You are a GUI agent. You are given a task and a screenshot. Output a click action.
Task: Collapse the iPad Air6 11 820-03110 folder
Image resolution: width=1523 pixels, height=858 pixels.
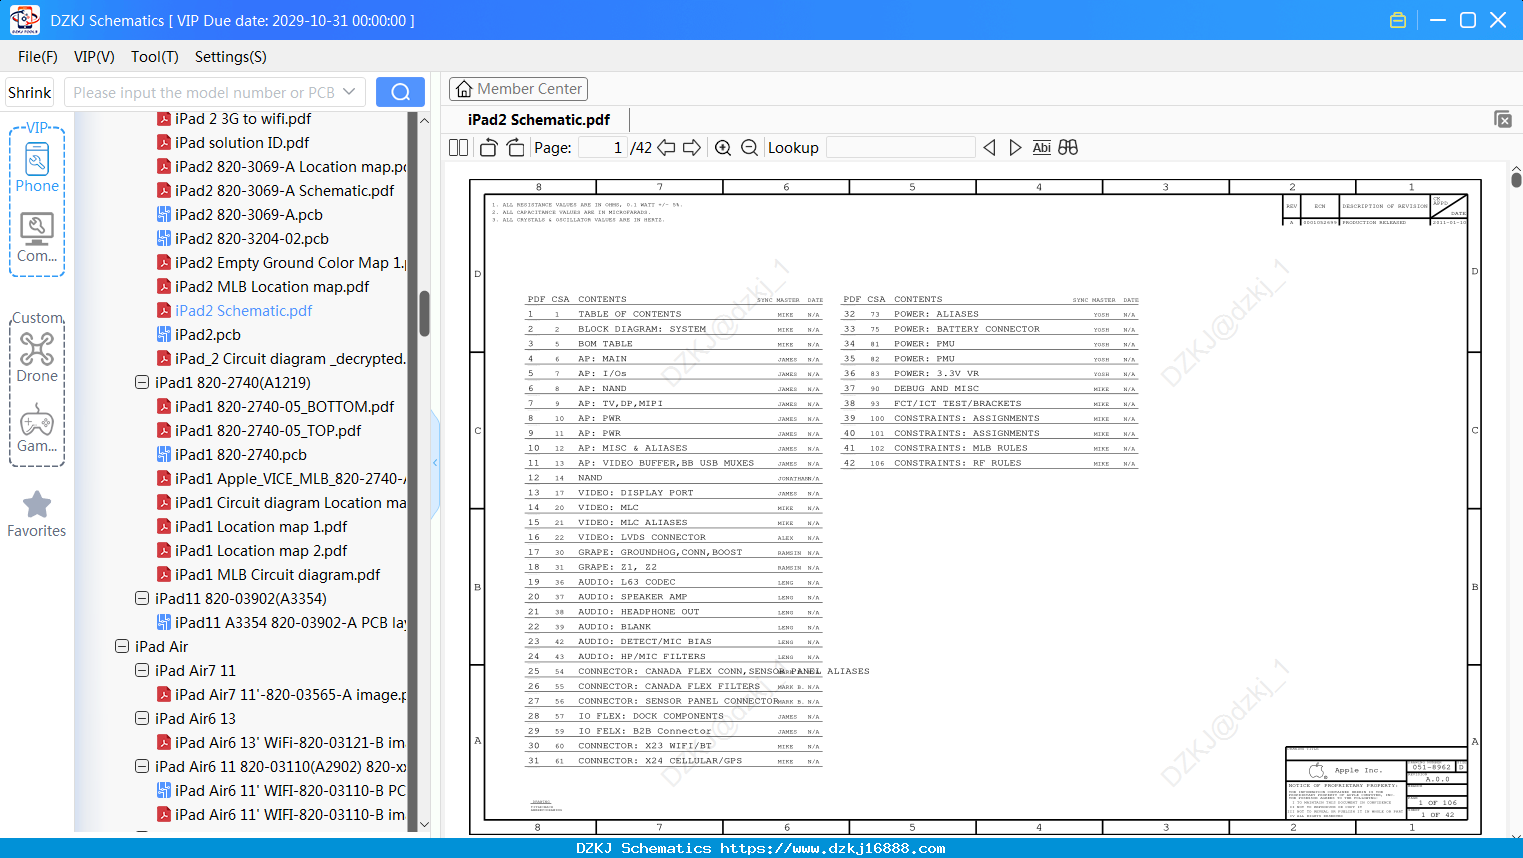(x=142, y=767)
